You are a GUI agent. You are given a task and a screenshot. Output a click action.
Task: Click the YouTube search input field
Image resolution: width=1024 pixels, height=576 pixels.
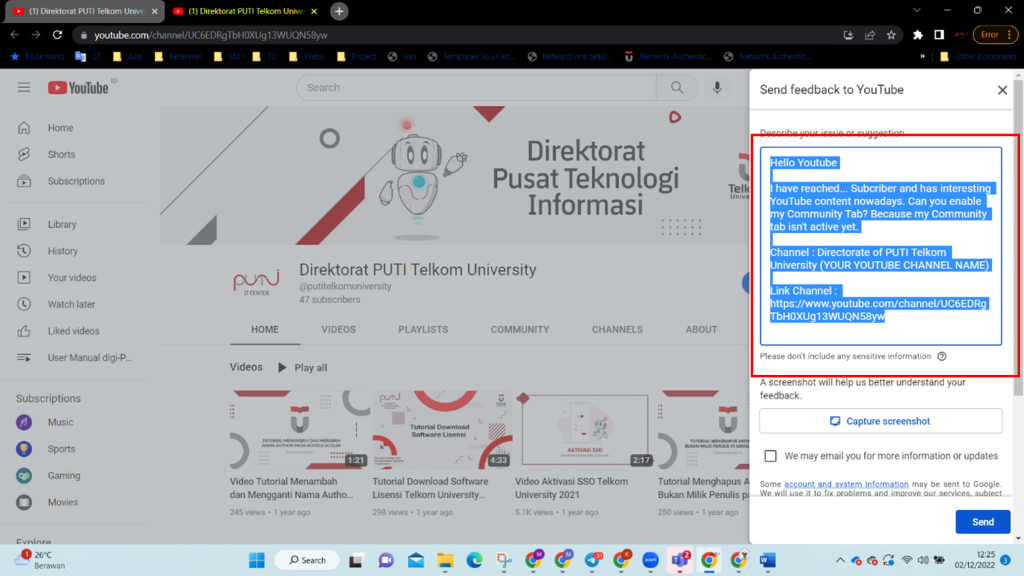476,88
